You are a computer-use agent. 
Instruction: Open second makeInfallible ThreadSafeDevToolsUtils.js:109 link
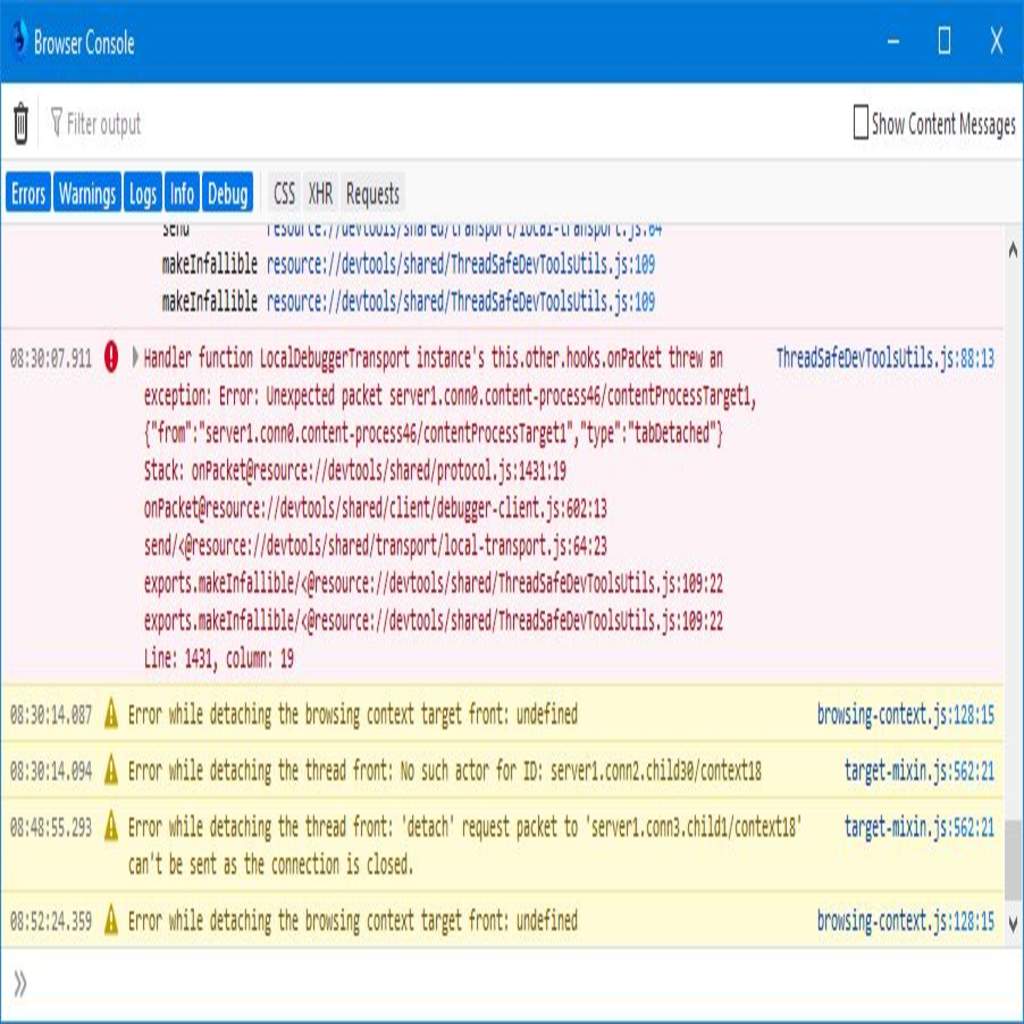click(x=460, y=302)
